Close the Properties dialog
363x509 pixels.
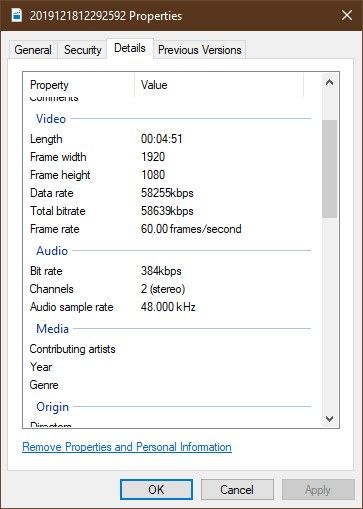click(347, 15)
